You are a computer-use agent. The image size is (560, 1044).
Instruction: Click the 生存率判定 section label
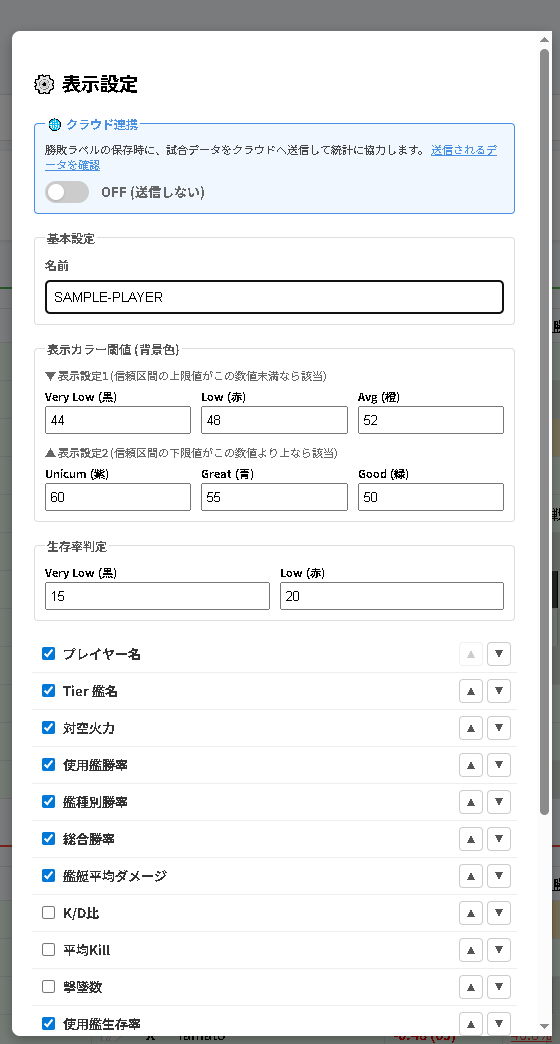pyautogui.click(x=77, y=547)
